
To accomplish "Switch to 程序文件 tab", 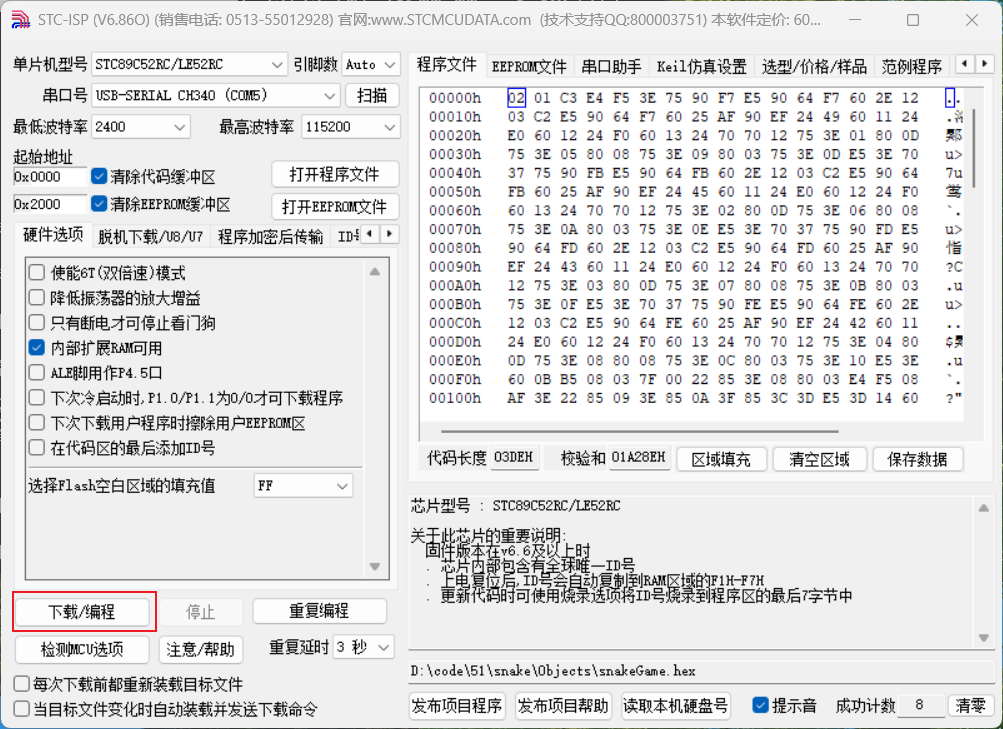I will 446,65.
